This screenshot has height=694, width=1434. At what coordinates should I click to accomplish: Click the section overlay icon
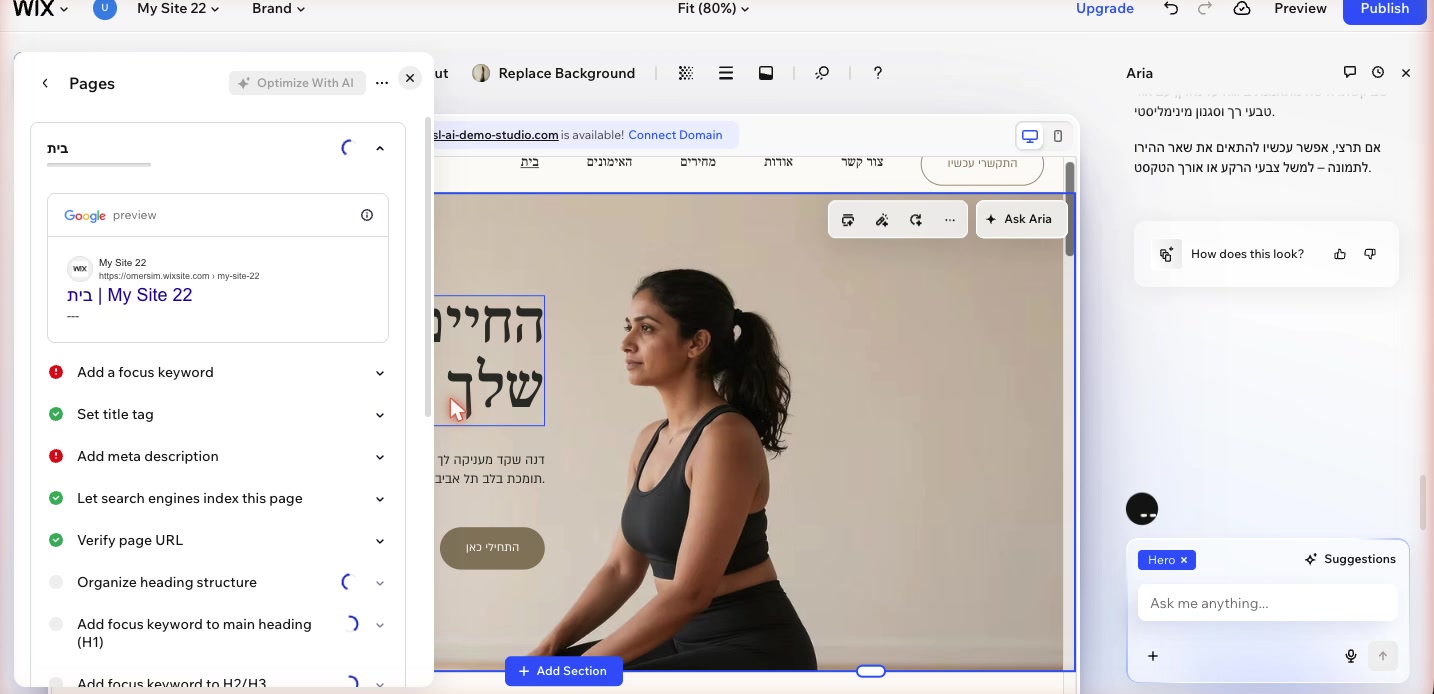pos(766,73)
